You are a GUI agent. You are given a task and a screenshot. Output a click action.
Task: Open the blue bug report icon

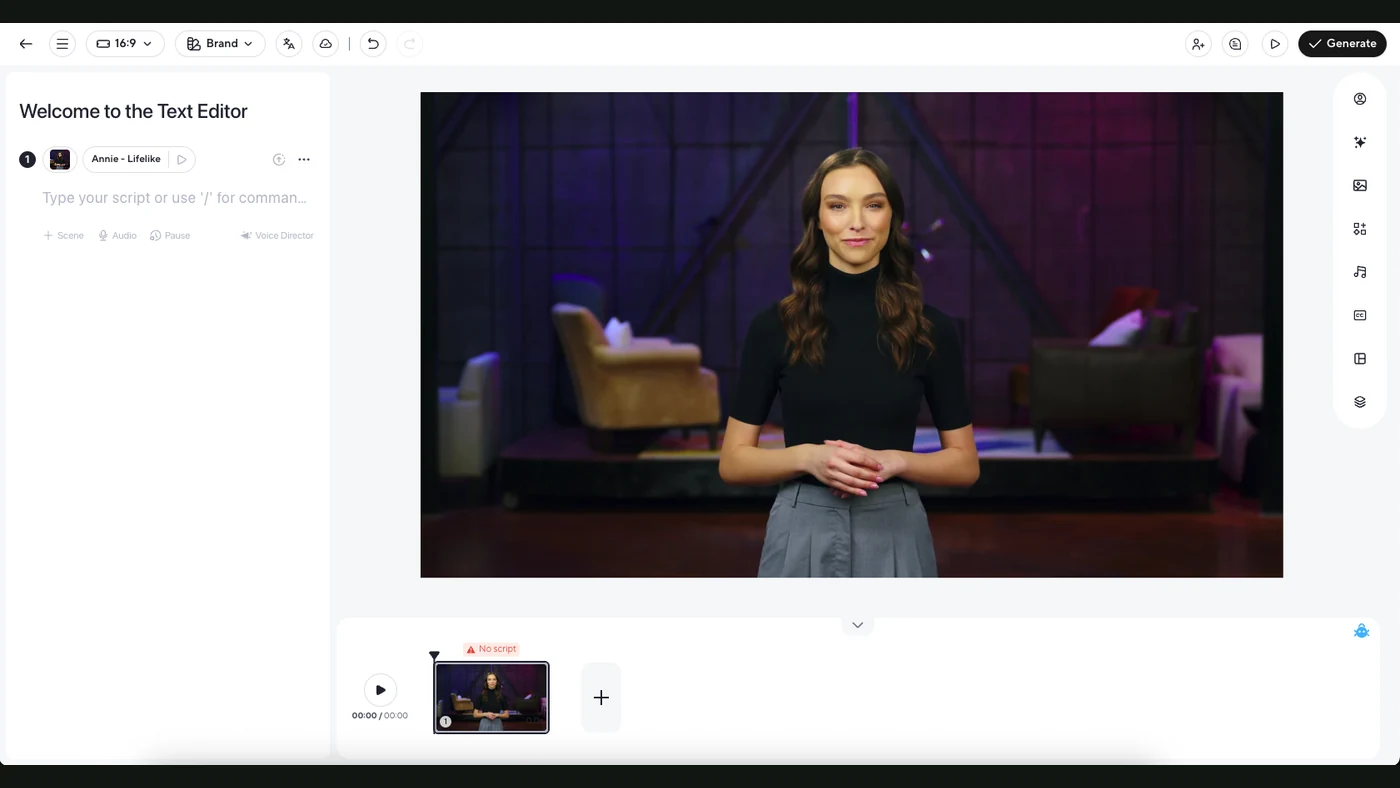click(x=1361, y=631)
